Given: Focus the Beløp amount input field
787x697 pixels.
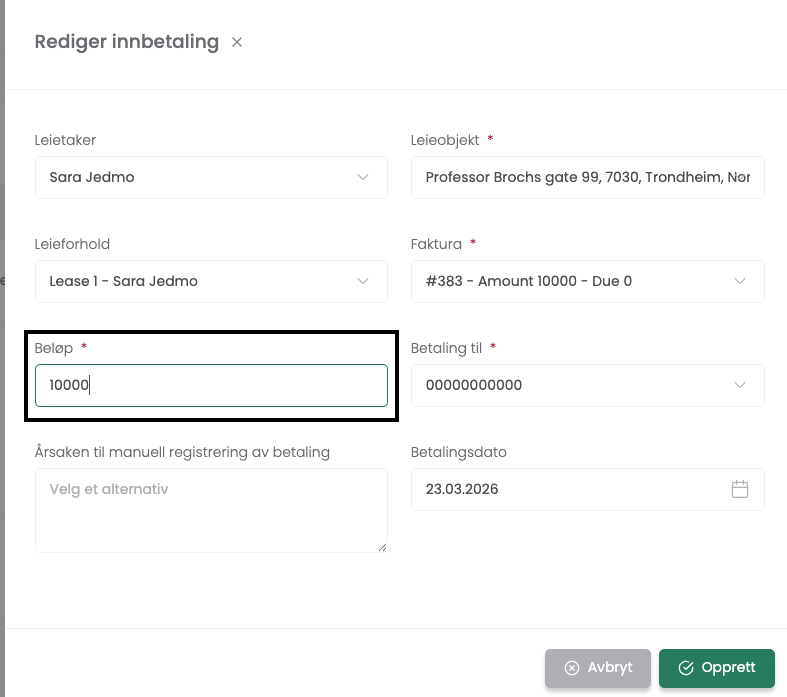Looking at the screenshot, I should (x=211, y=385).
